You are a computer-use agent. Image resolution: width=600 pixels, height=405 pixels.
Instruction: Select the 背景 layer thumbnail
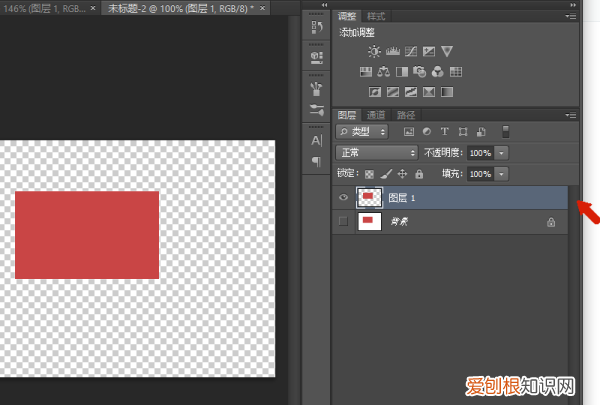coord(371,221)
